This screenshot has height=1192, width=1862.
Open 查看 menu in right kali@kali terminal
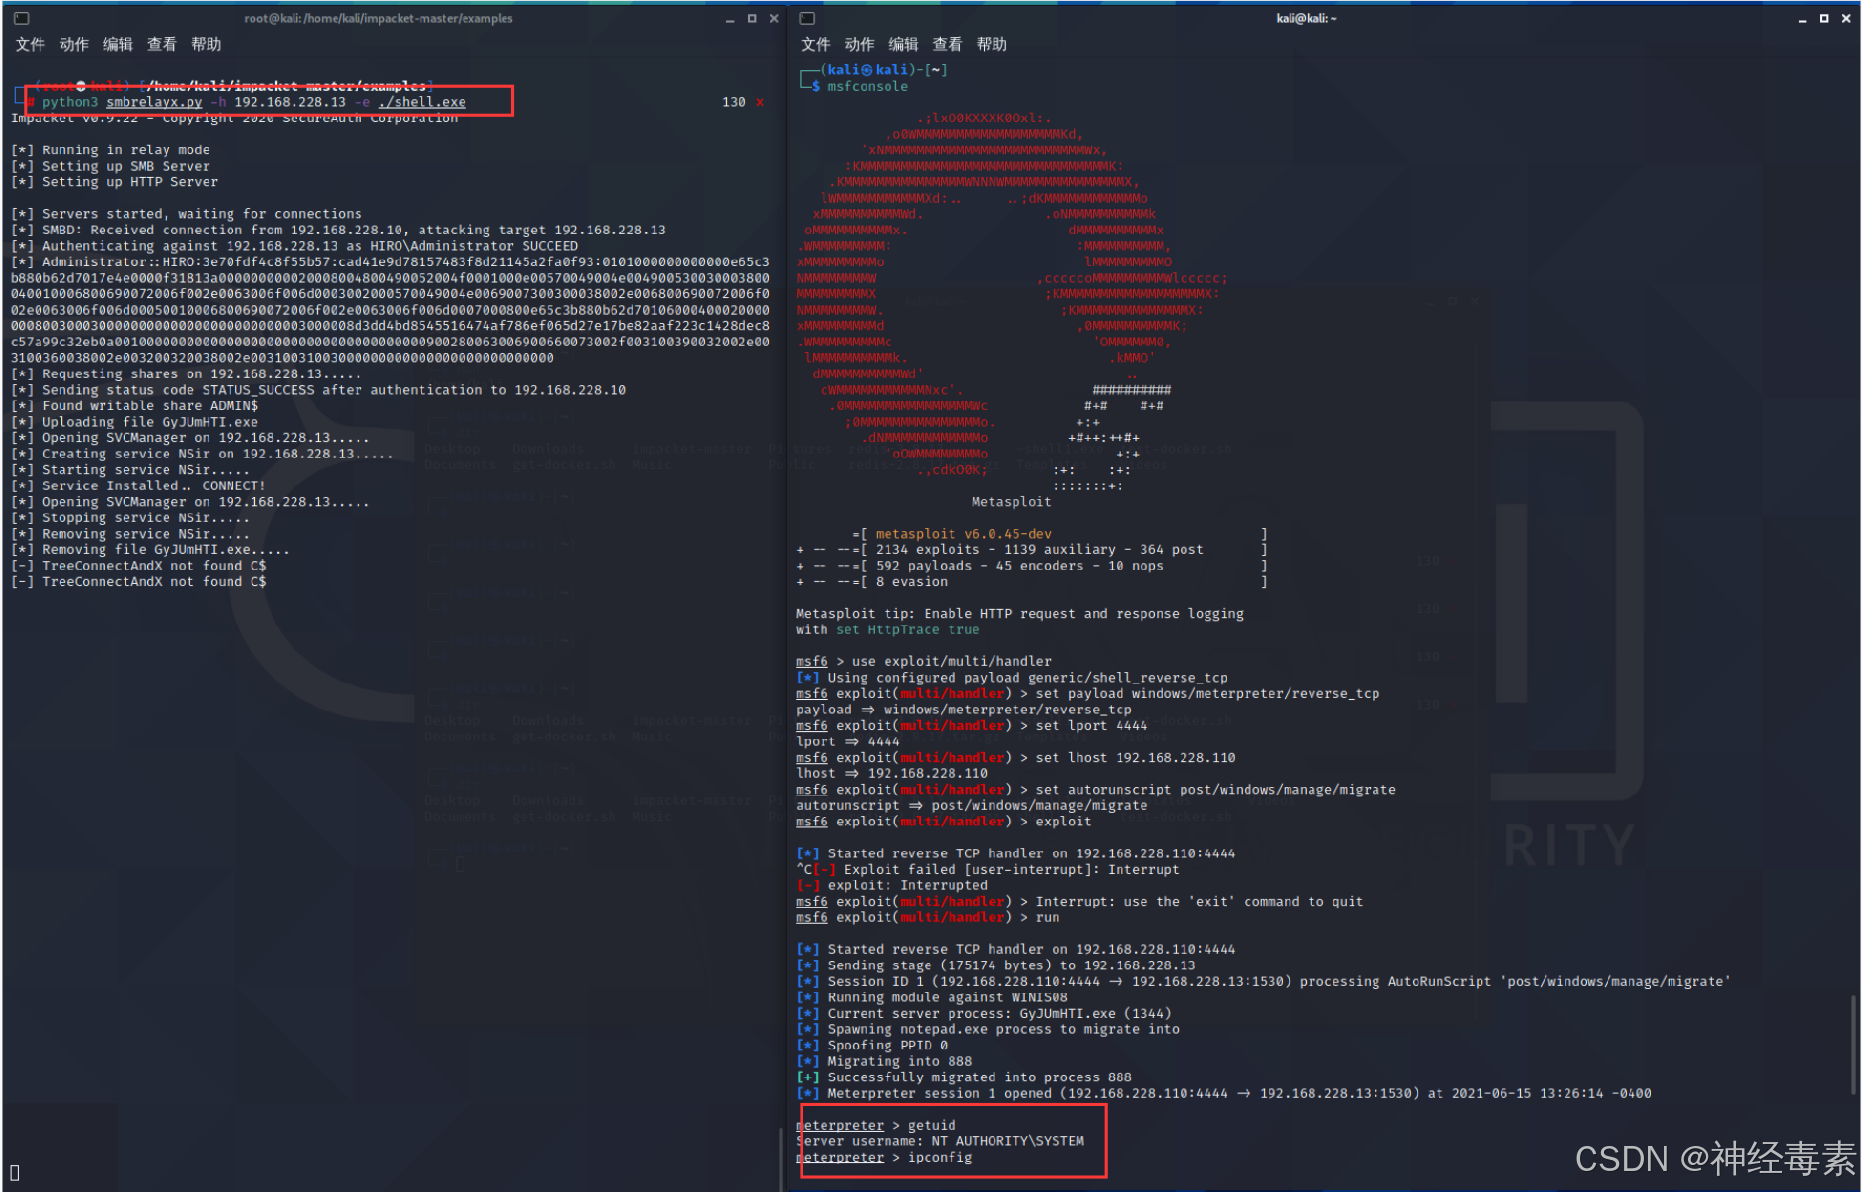click(947, 44)
